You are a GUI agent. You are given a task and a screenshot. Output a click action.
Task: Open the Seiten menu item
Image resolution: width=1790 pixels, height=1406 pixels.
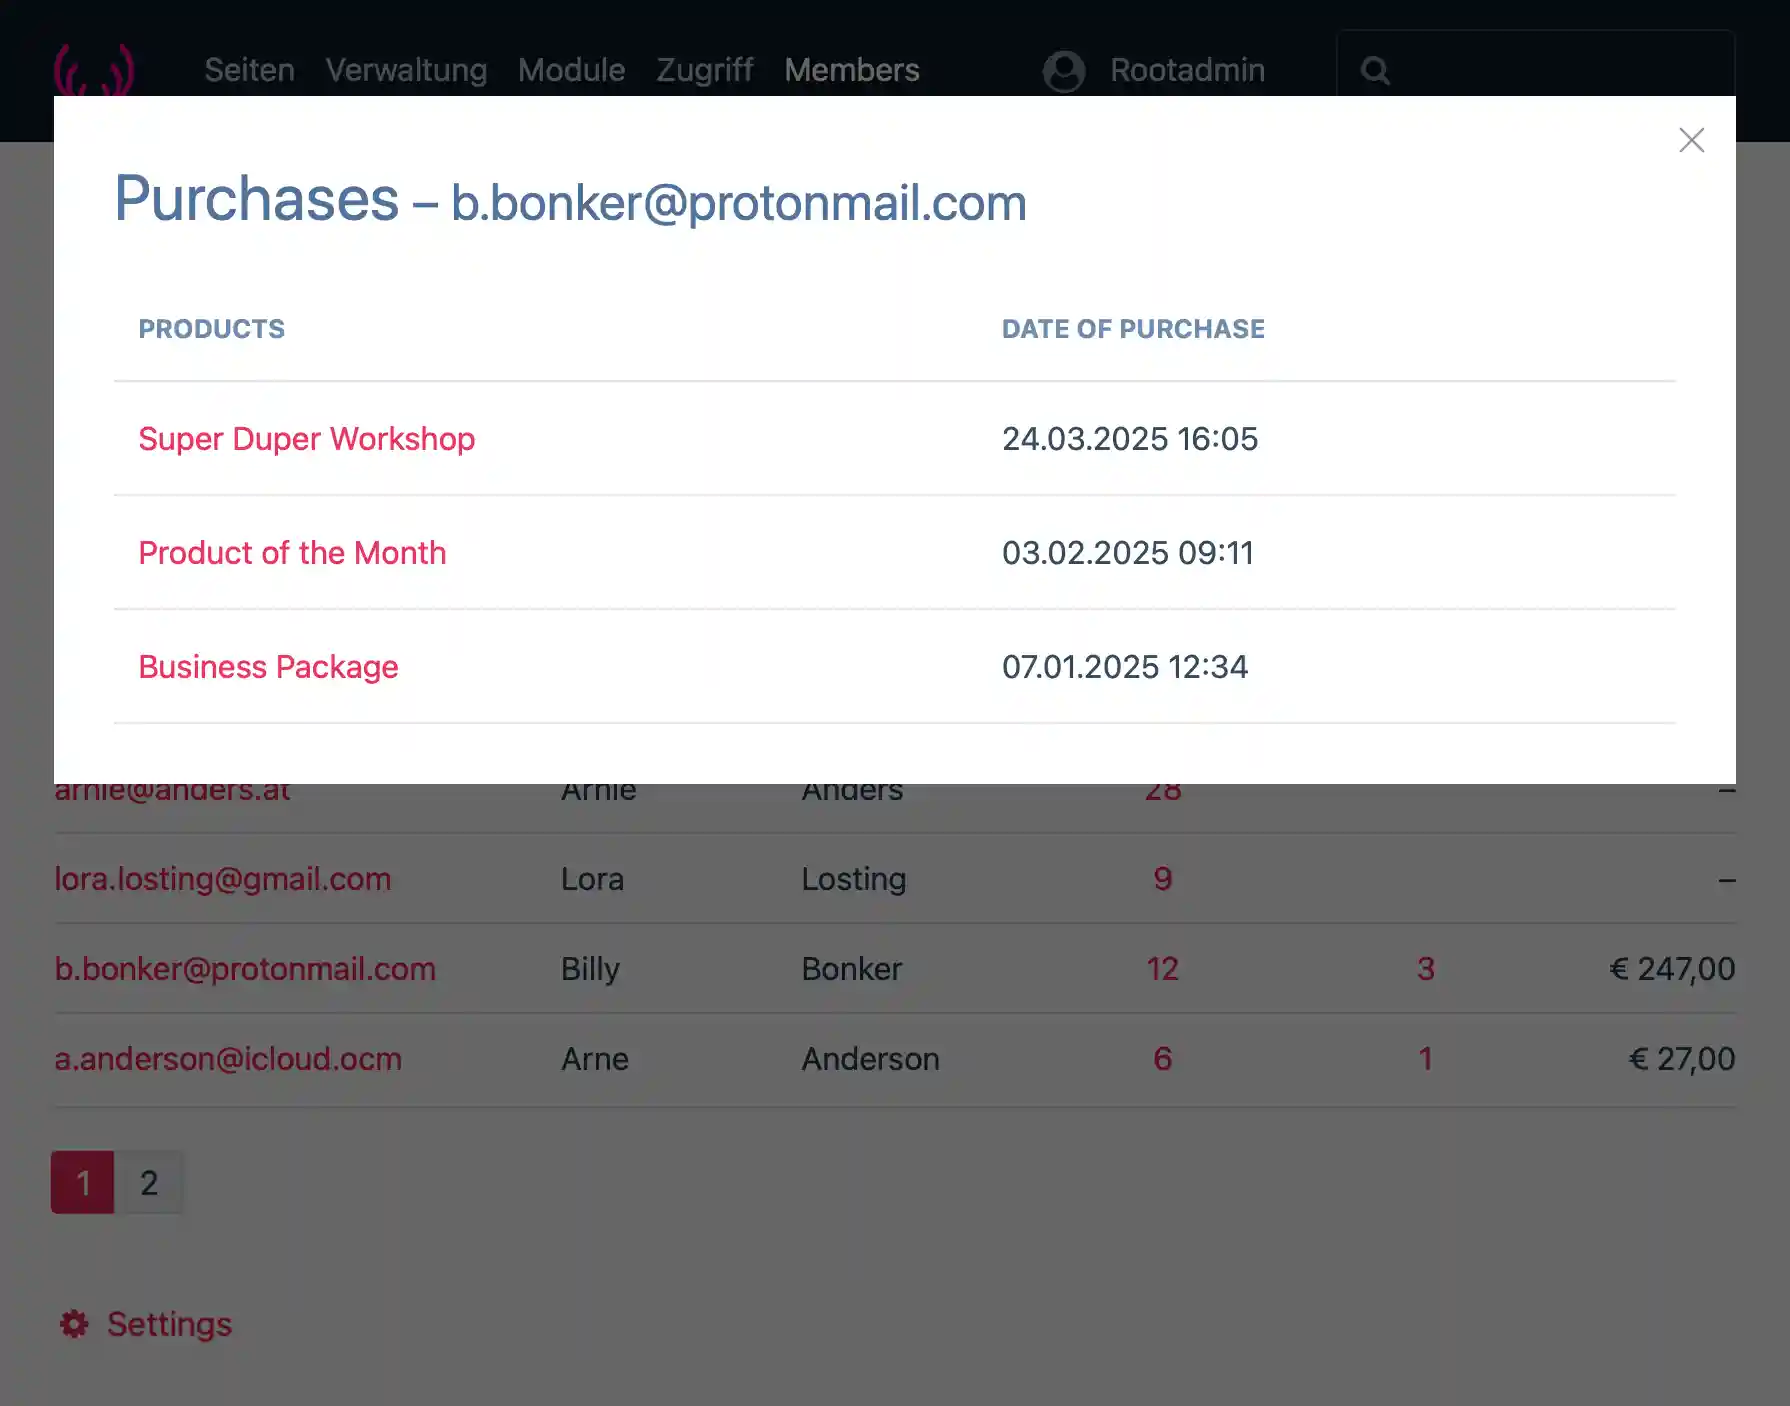pos(249,70)
